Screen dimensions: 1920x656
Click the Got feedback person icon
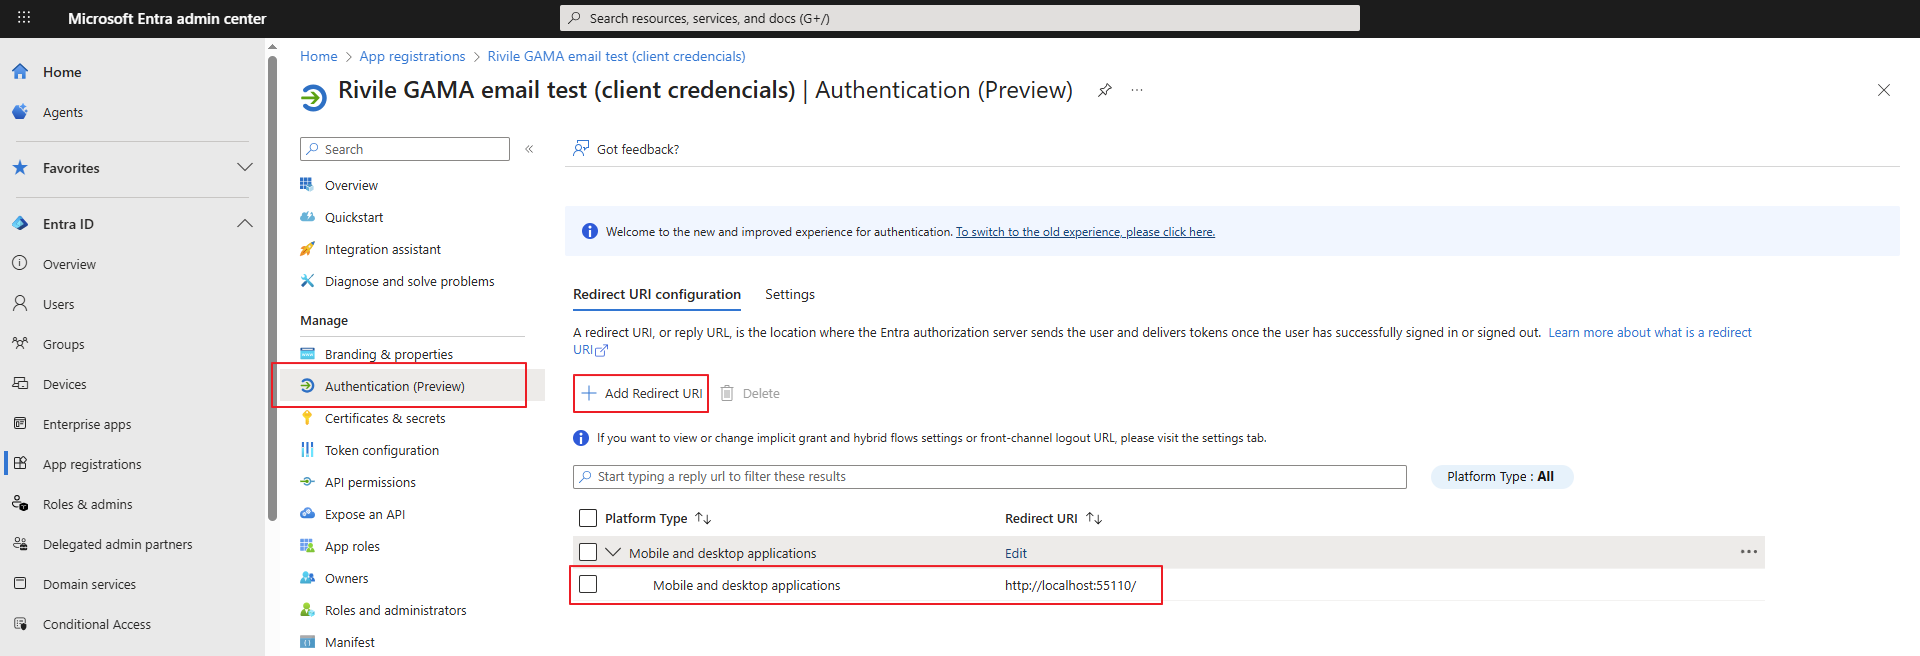(581, 148)
